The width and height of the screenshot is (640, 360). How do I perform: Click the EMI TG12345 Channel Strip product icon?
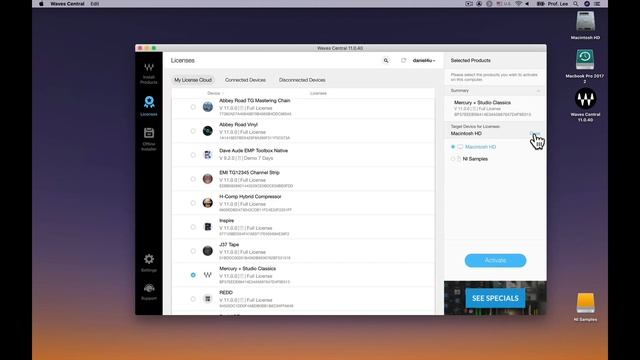point(207,179)
